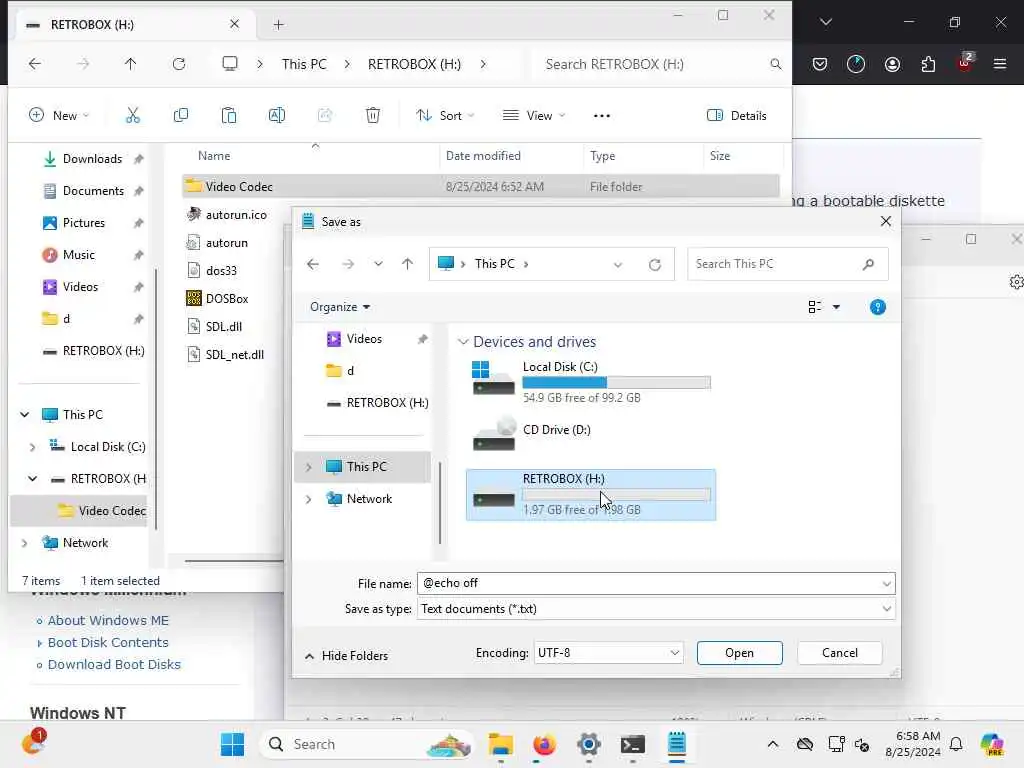1024x768 pixels.
Task: Open the See more ellipsis menu
Action: 601,116
